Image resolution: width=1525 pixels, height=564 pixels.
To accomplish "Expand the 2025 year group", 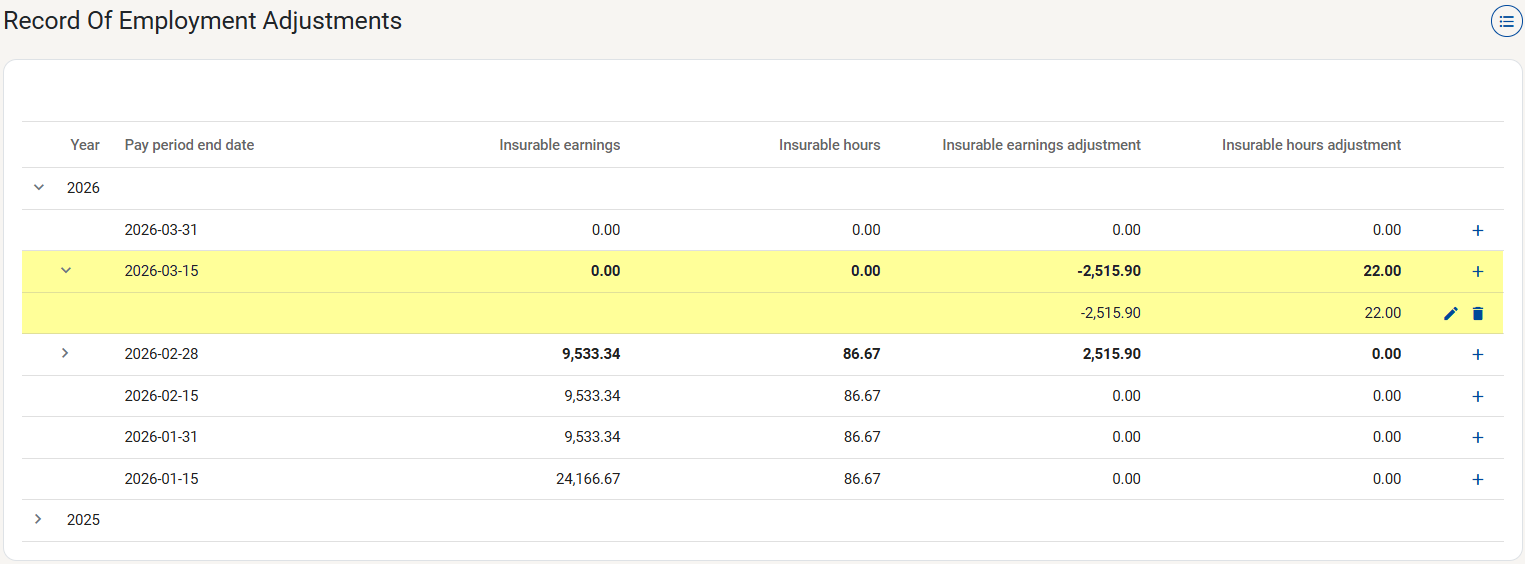I will pos(39,519).
